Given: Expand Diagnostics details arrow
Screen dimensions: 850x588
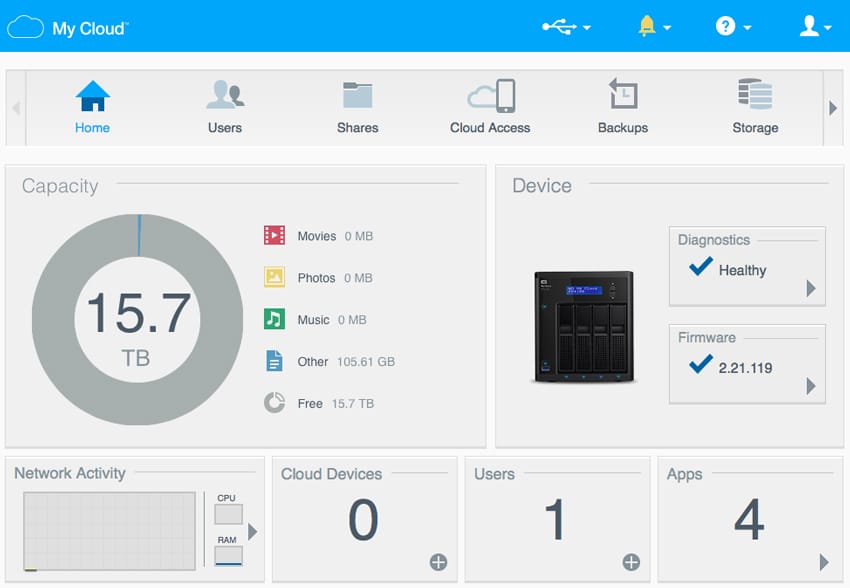Looking at the screenshot, I should tap(811, 288).
